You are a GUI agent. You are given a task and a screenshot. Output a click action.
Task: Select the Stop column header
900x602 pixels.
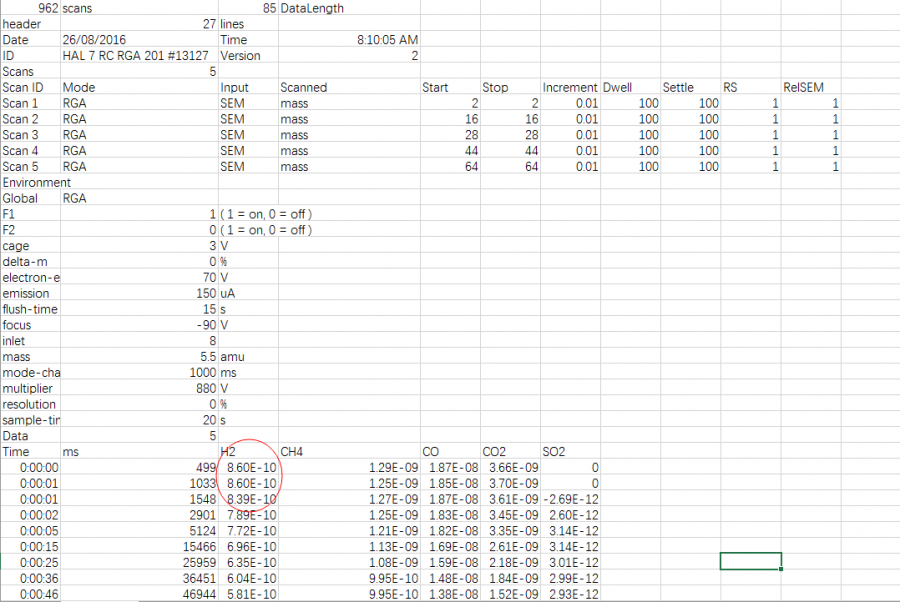pos(511,87)
